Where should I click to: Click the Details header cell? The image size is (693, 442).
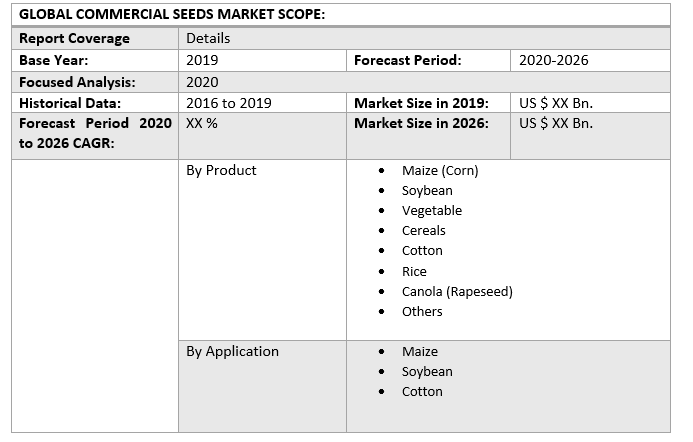tap(208, 38)
